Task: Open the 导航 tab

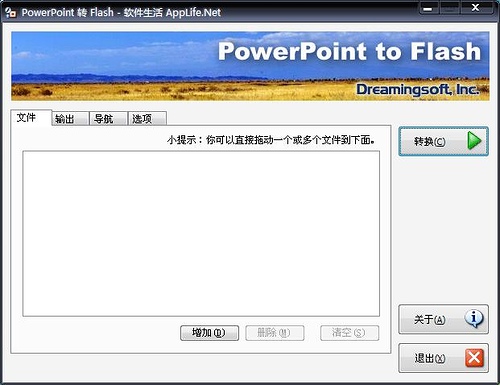Action: [109, 119]
